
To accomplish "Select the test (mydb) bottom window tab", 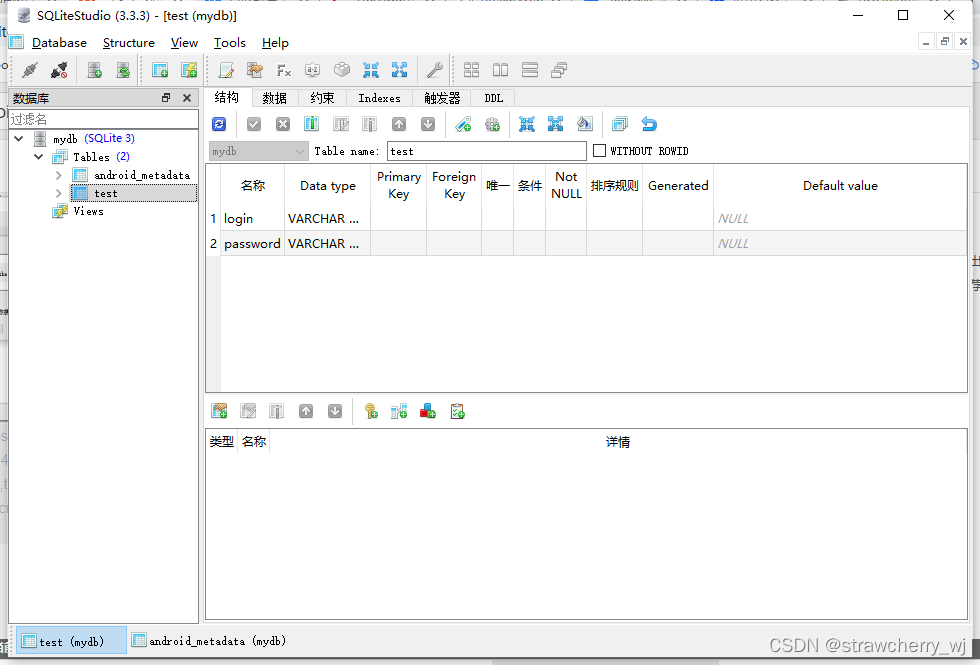I will (x=71, y=641).
